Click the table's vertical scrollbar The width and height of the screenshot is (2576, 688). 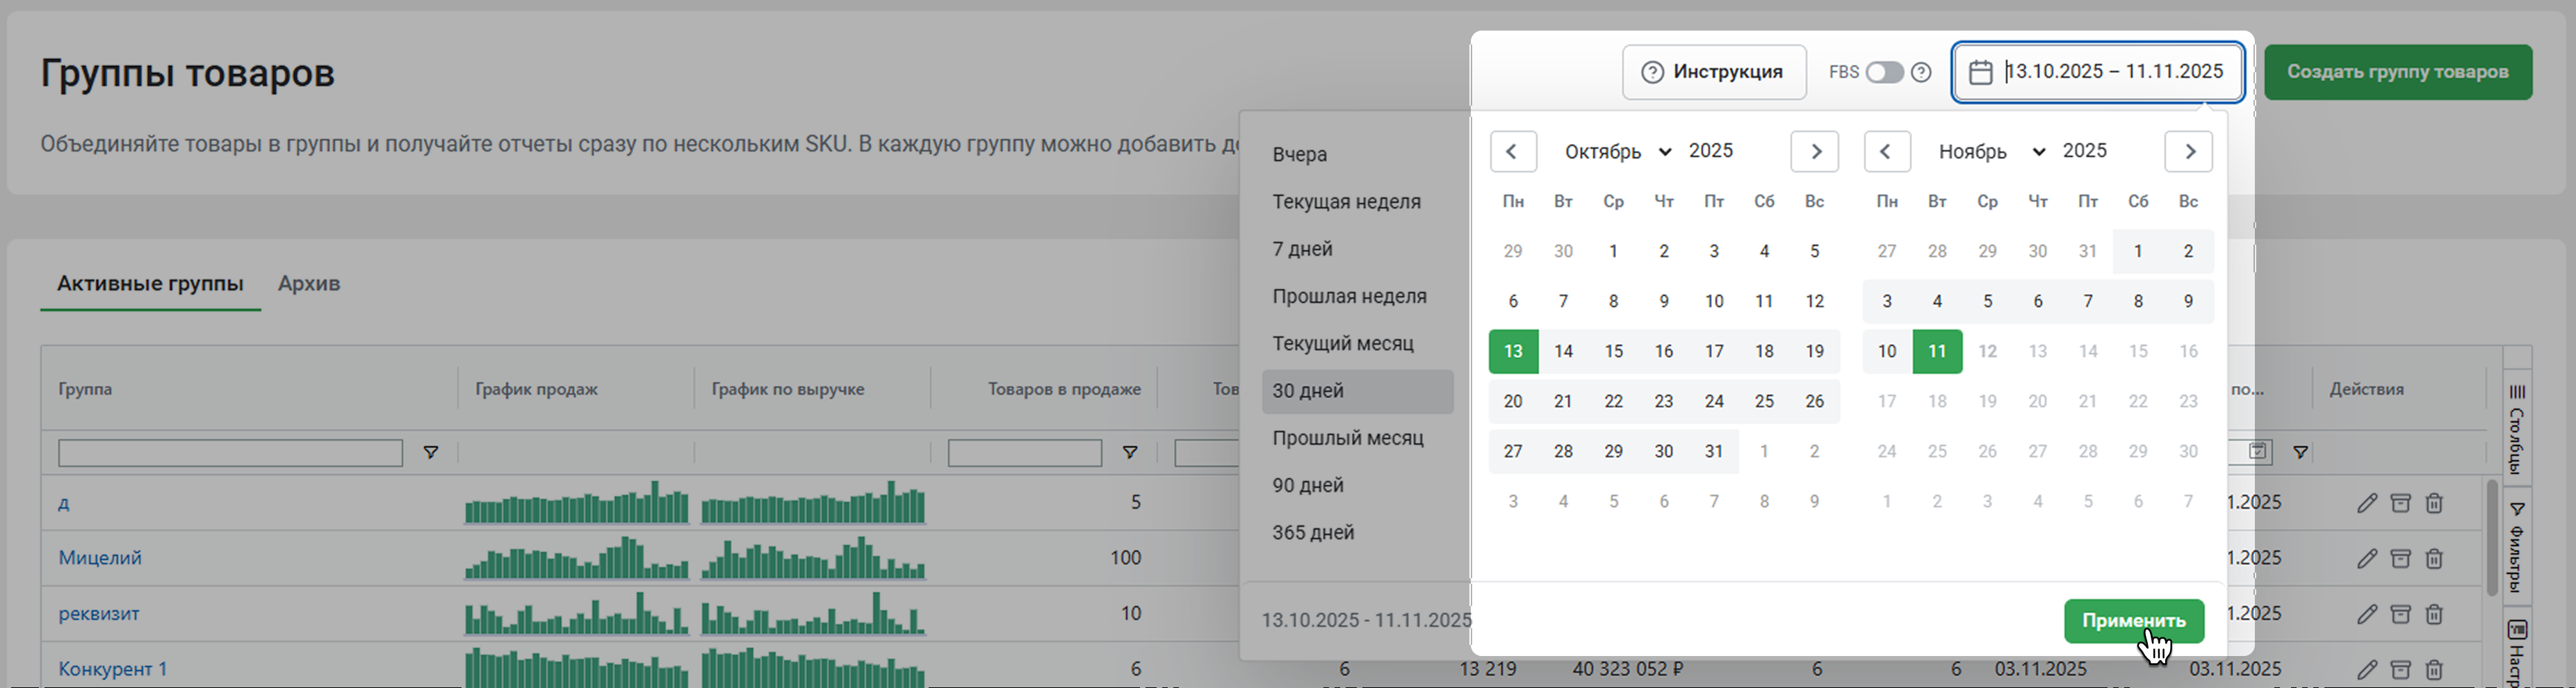pyautogui.click(x=2492, y=540)
